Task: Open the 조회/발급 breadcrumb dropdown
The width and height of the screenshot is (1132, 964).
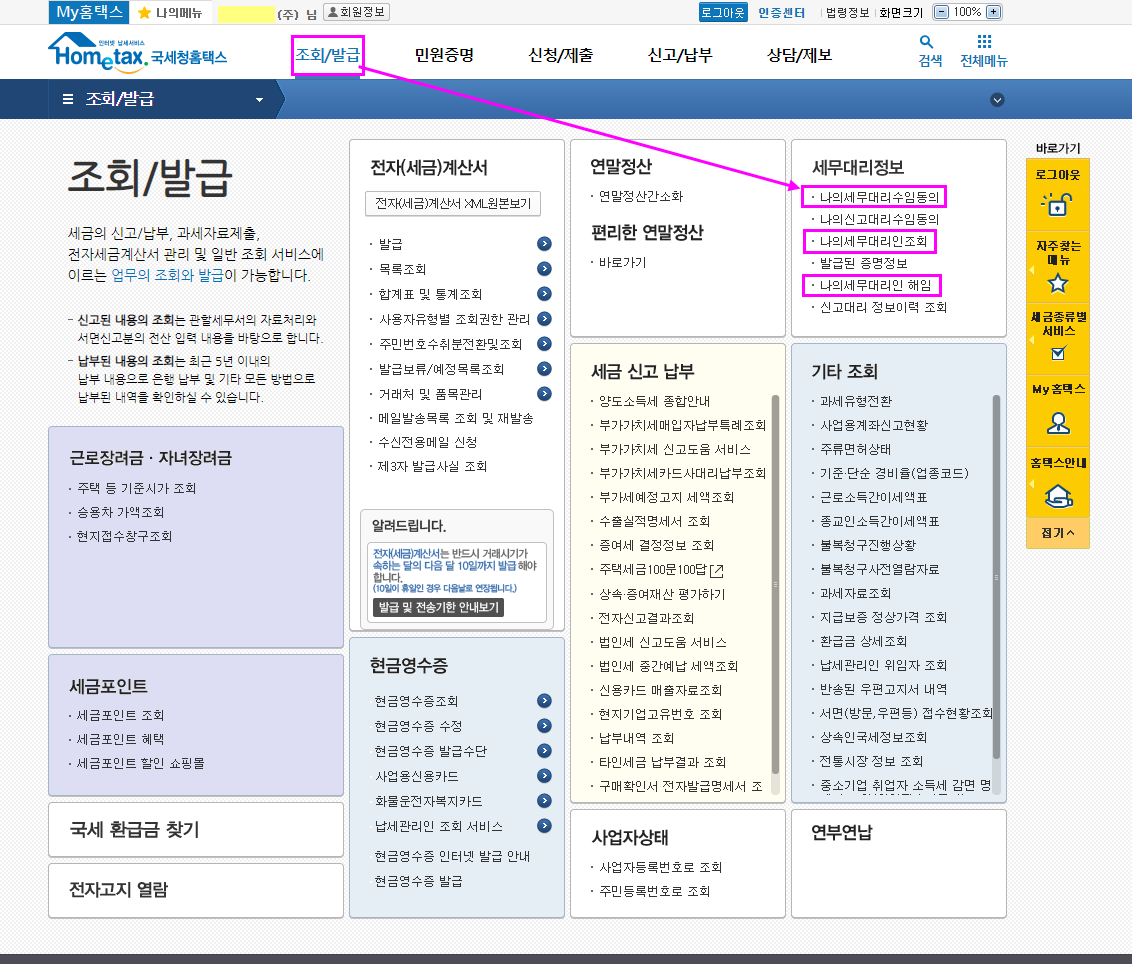Action: [x=259, y=100]
